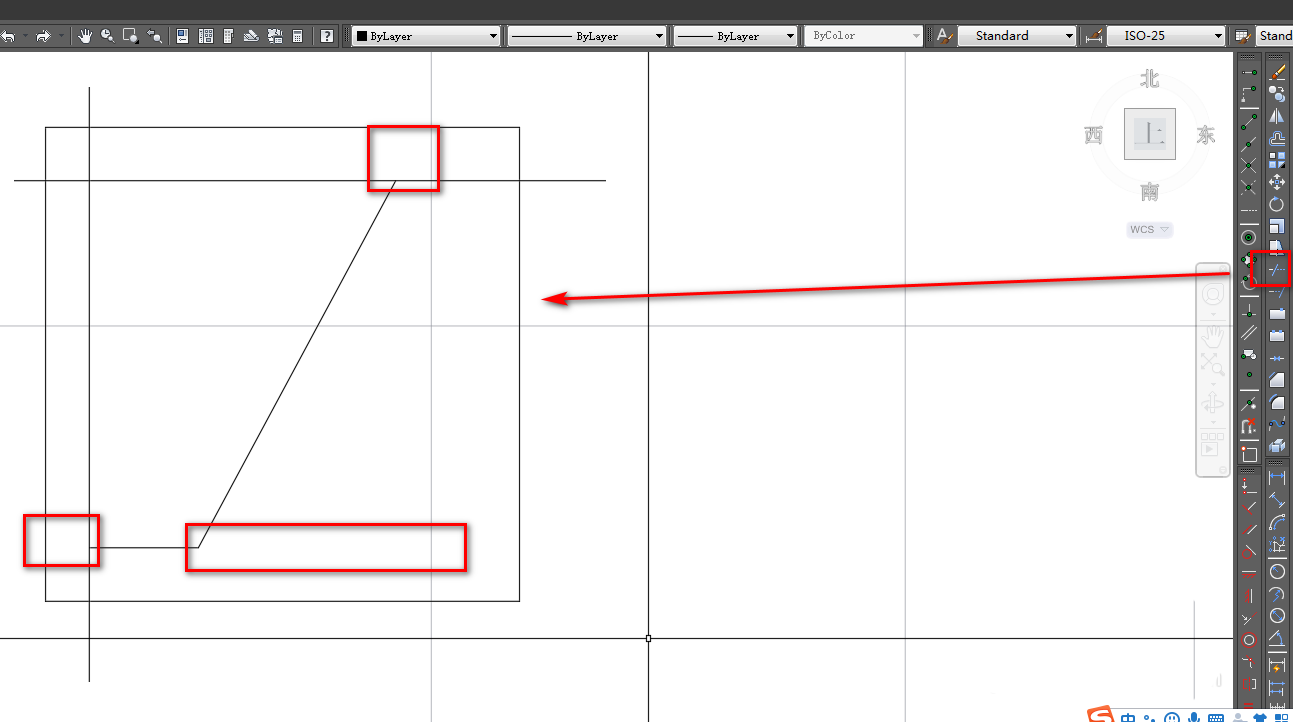Activate Zoom Previous tool
This screenshot has width=1293, height=722.
154,36
